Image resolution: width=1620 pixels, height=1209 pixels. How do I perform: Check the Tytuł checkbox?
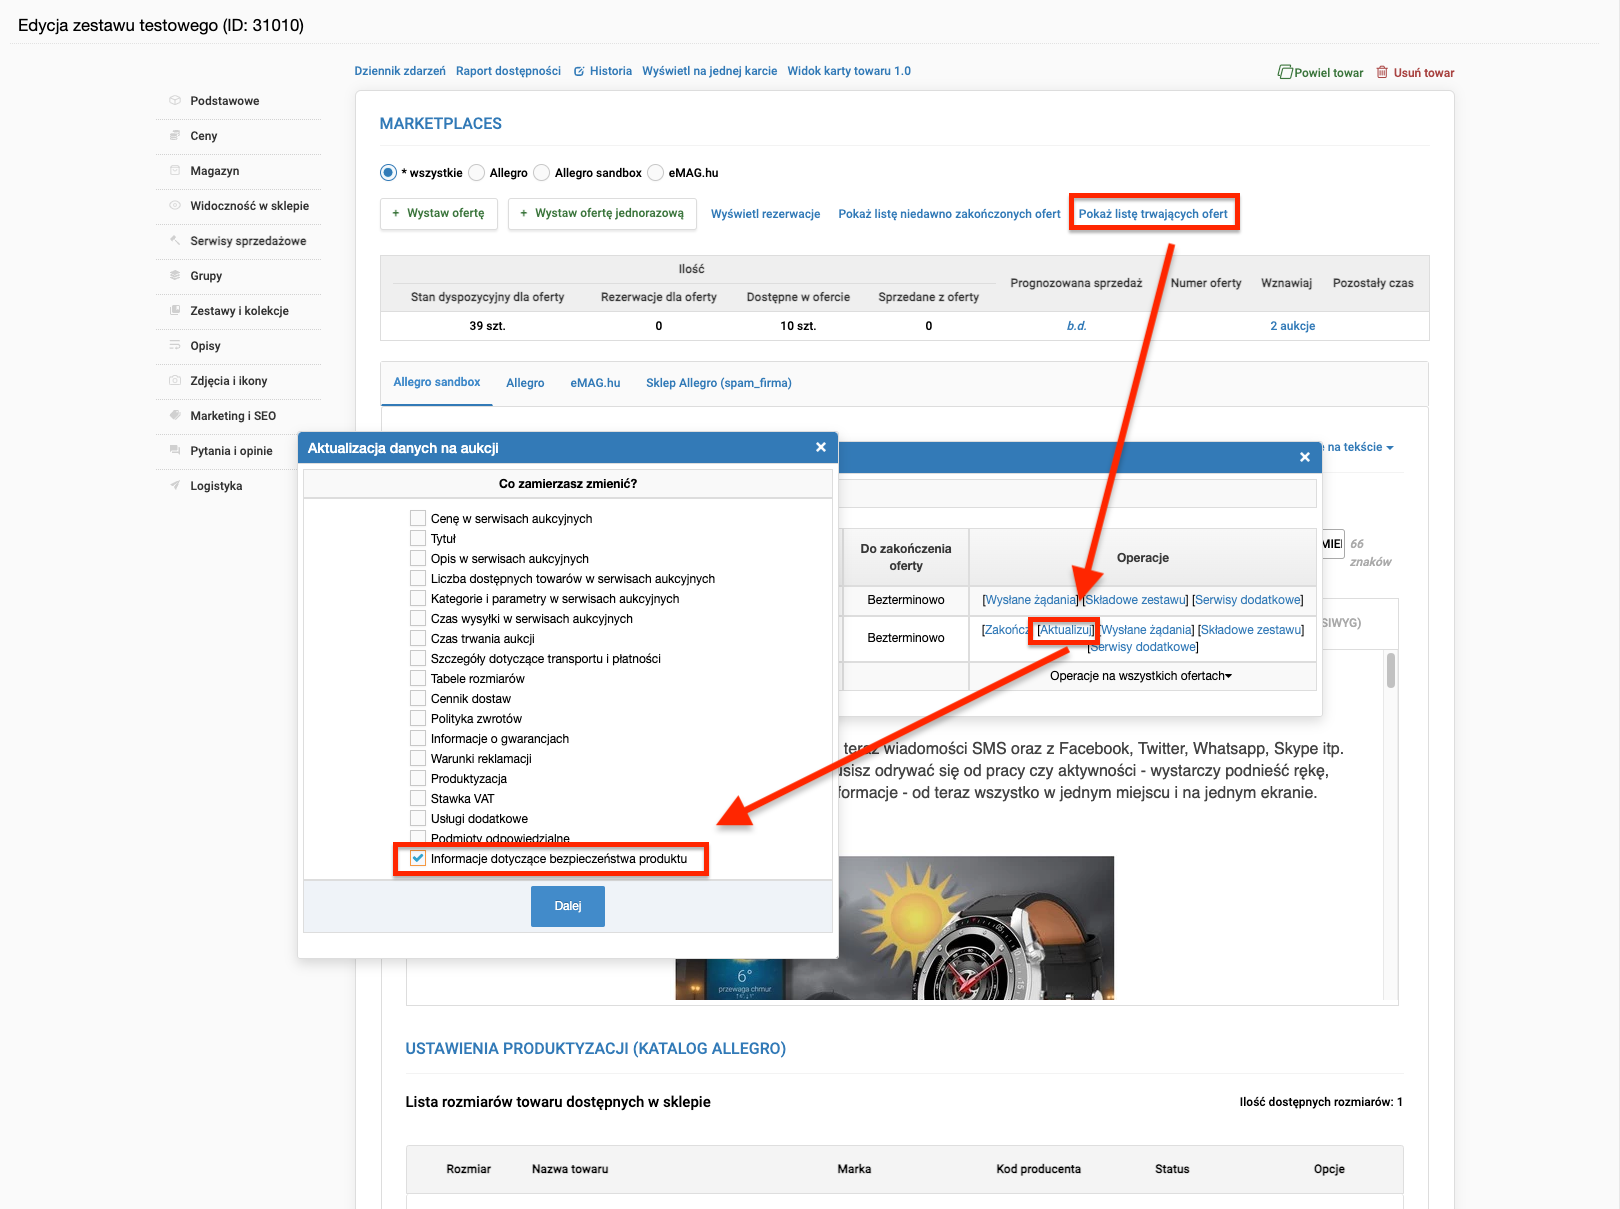(418, 538)
